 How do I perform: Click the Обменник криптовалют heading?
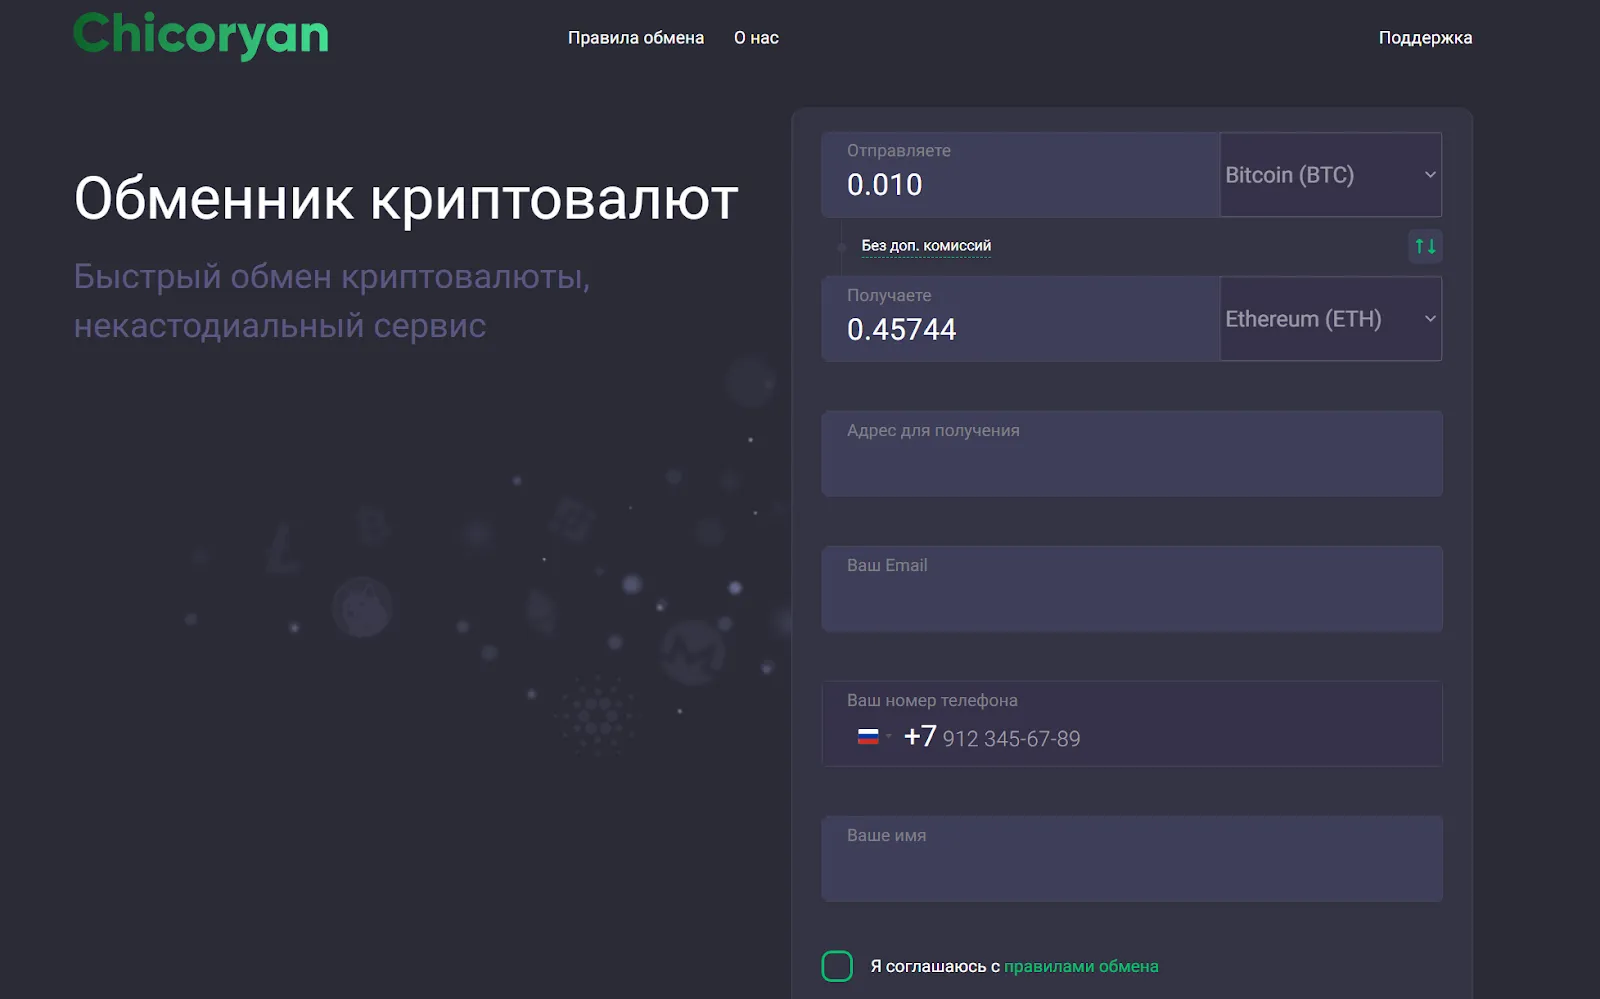coord(406,198)
